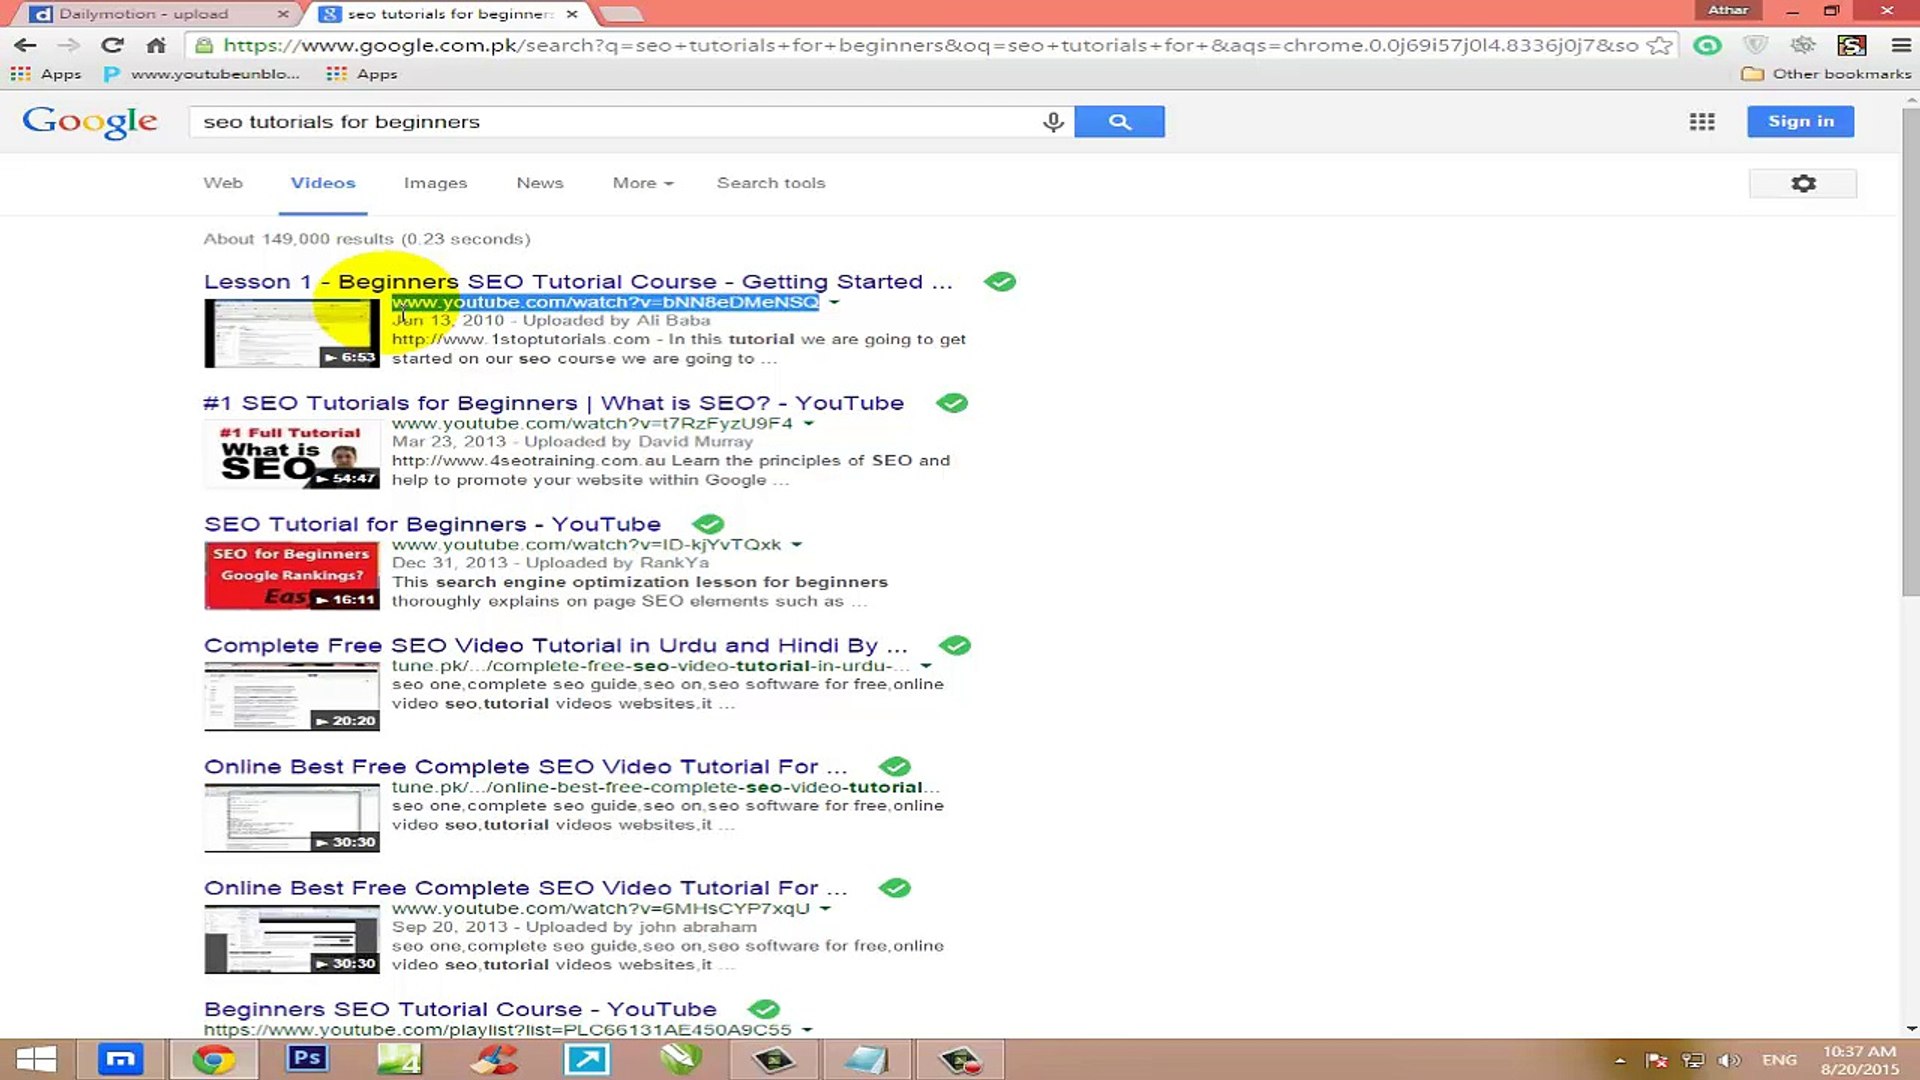Open 'SEO Tutorial for Beginners - YouTube' link

pos(432,524)
